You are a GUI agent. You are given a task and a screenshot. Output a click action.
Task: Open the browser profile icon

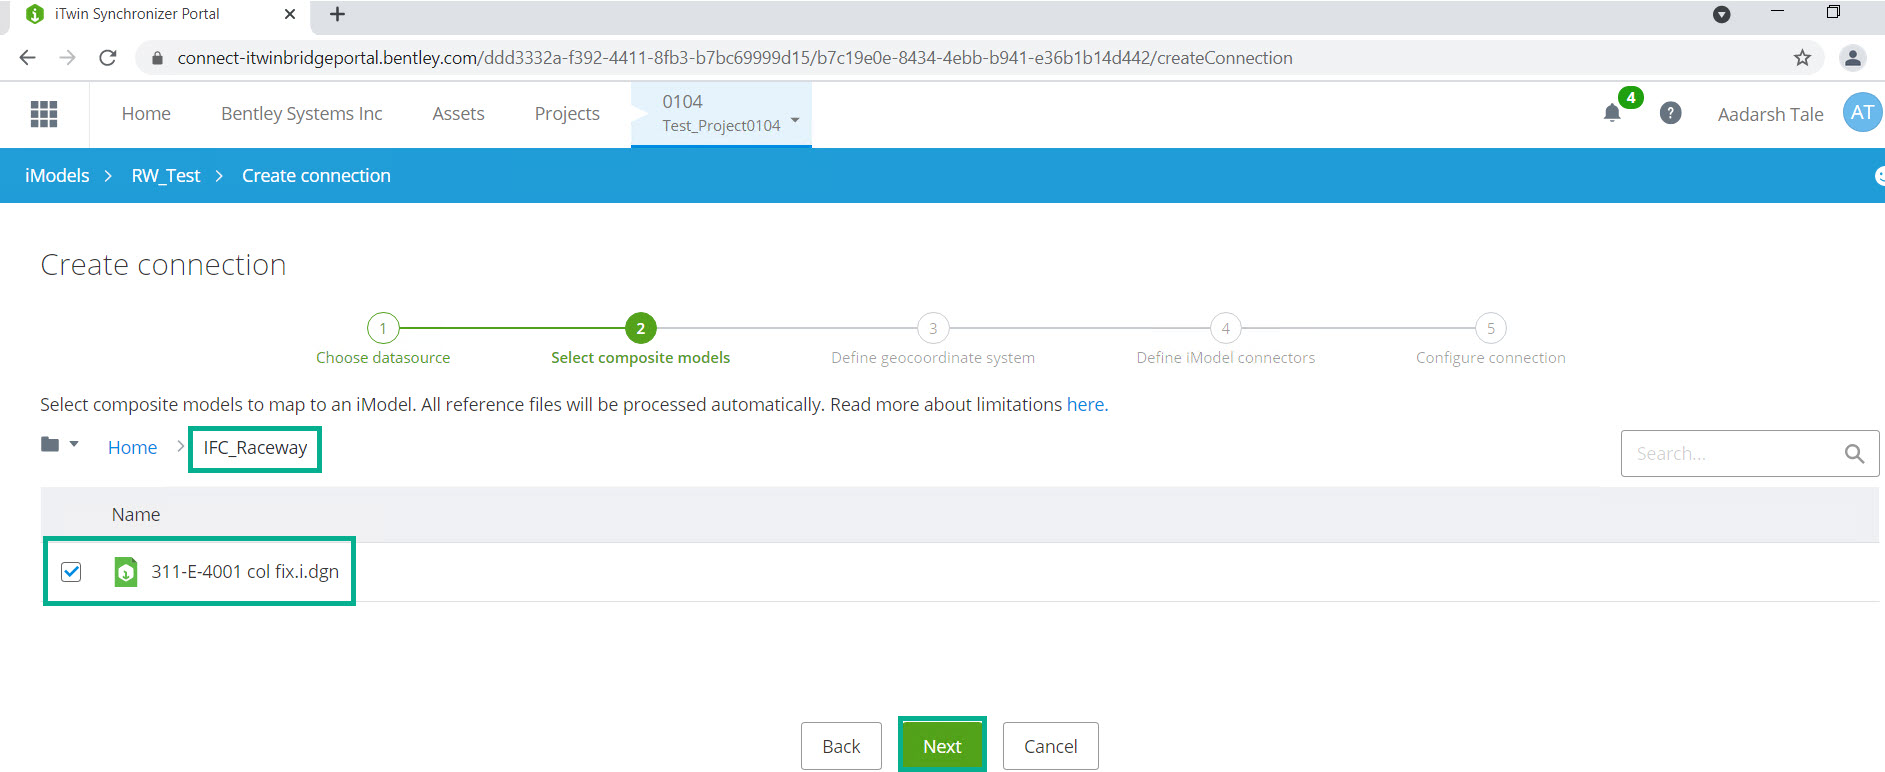(1853, 58)
